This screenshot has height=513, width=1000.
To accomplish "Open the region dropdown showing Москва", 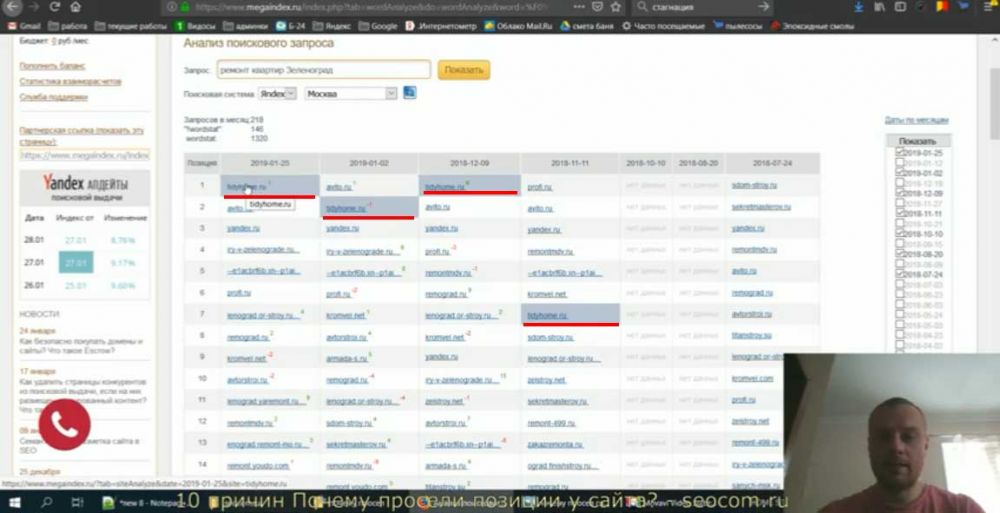I will (x=350, y=93).
